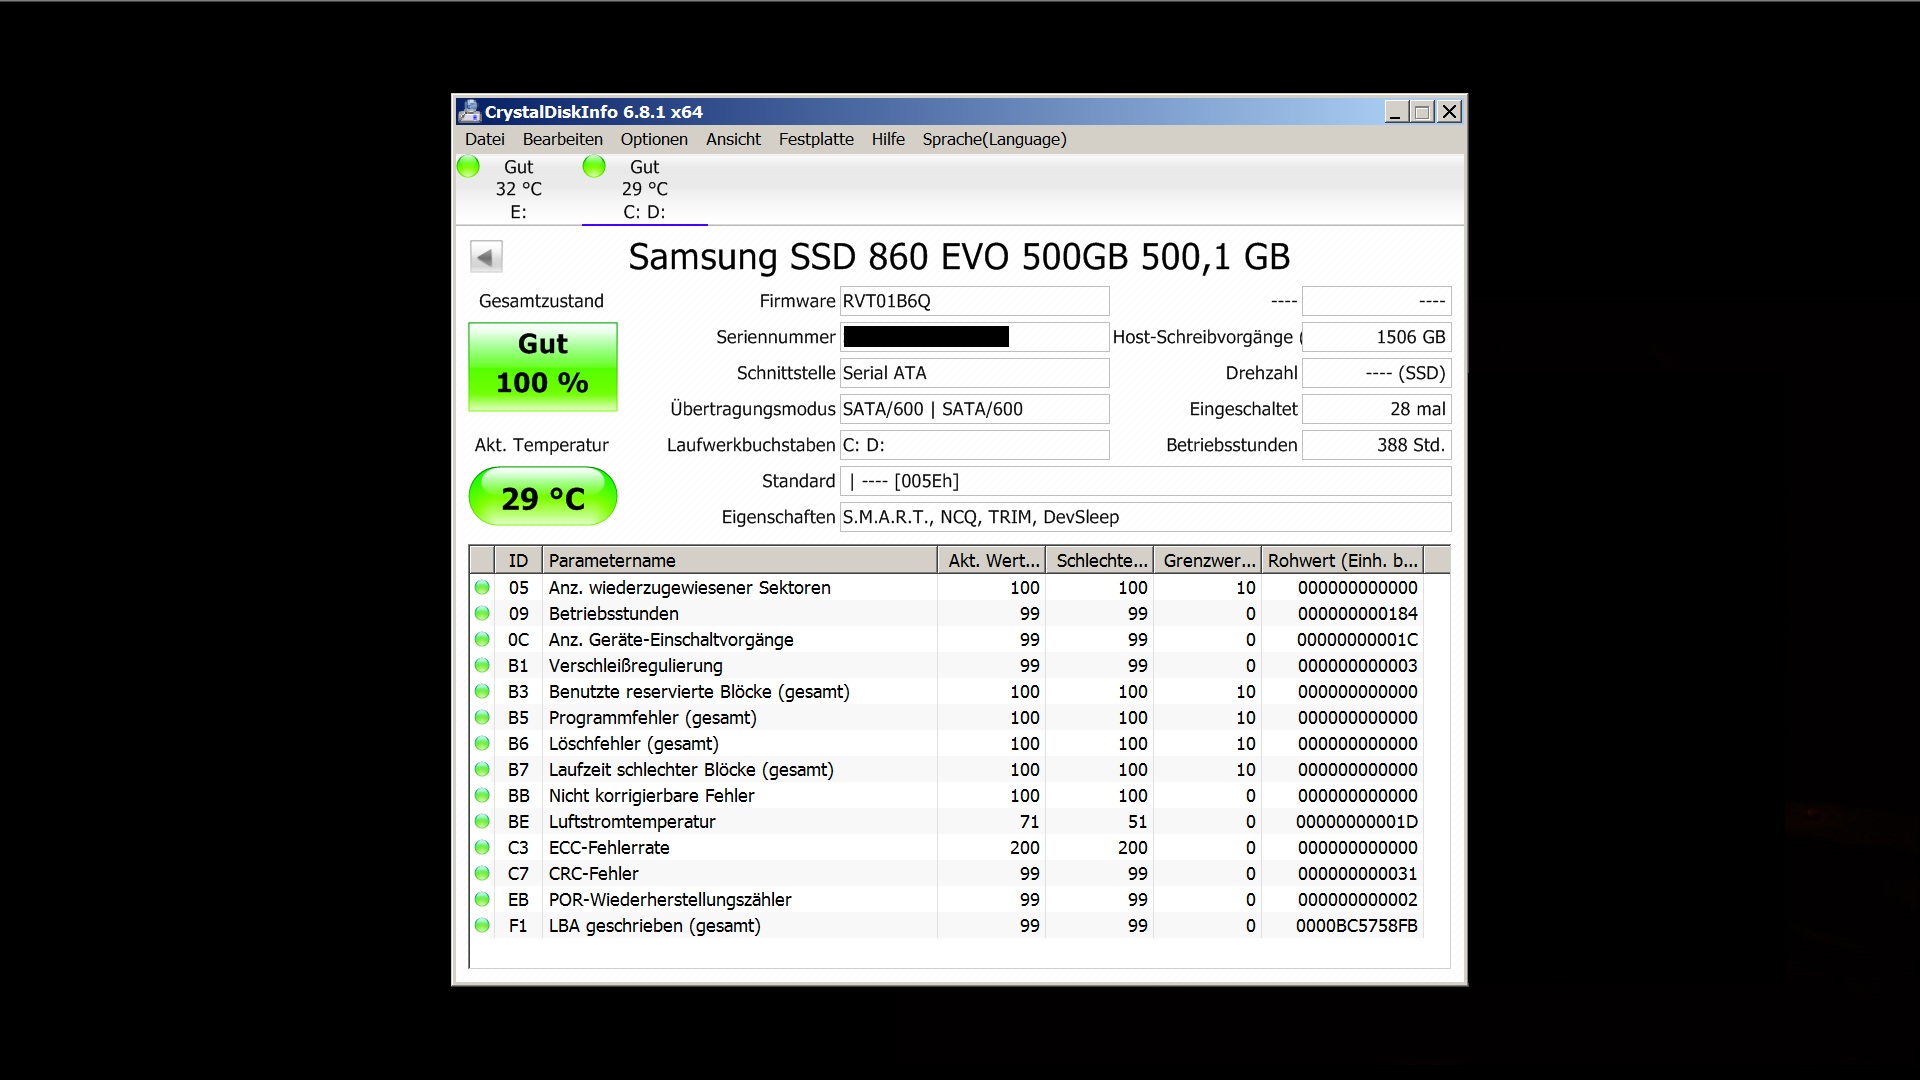Click the Standard field

coord(1145,481)
